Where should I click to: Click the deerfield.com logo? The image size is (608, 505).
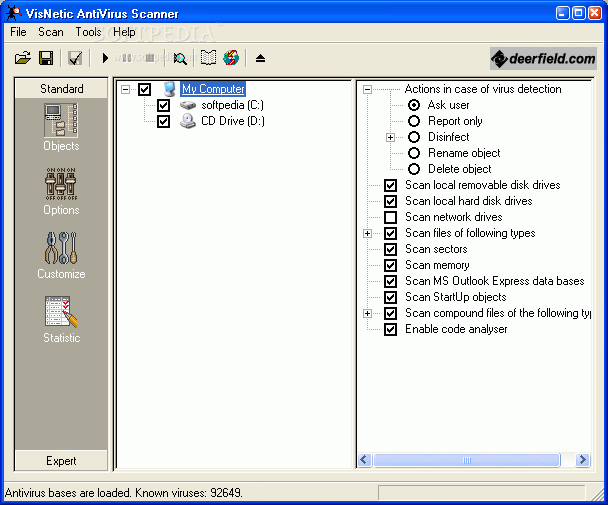(x=543, y=59)
